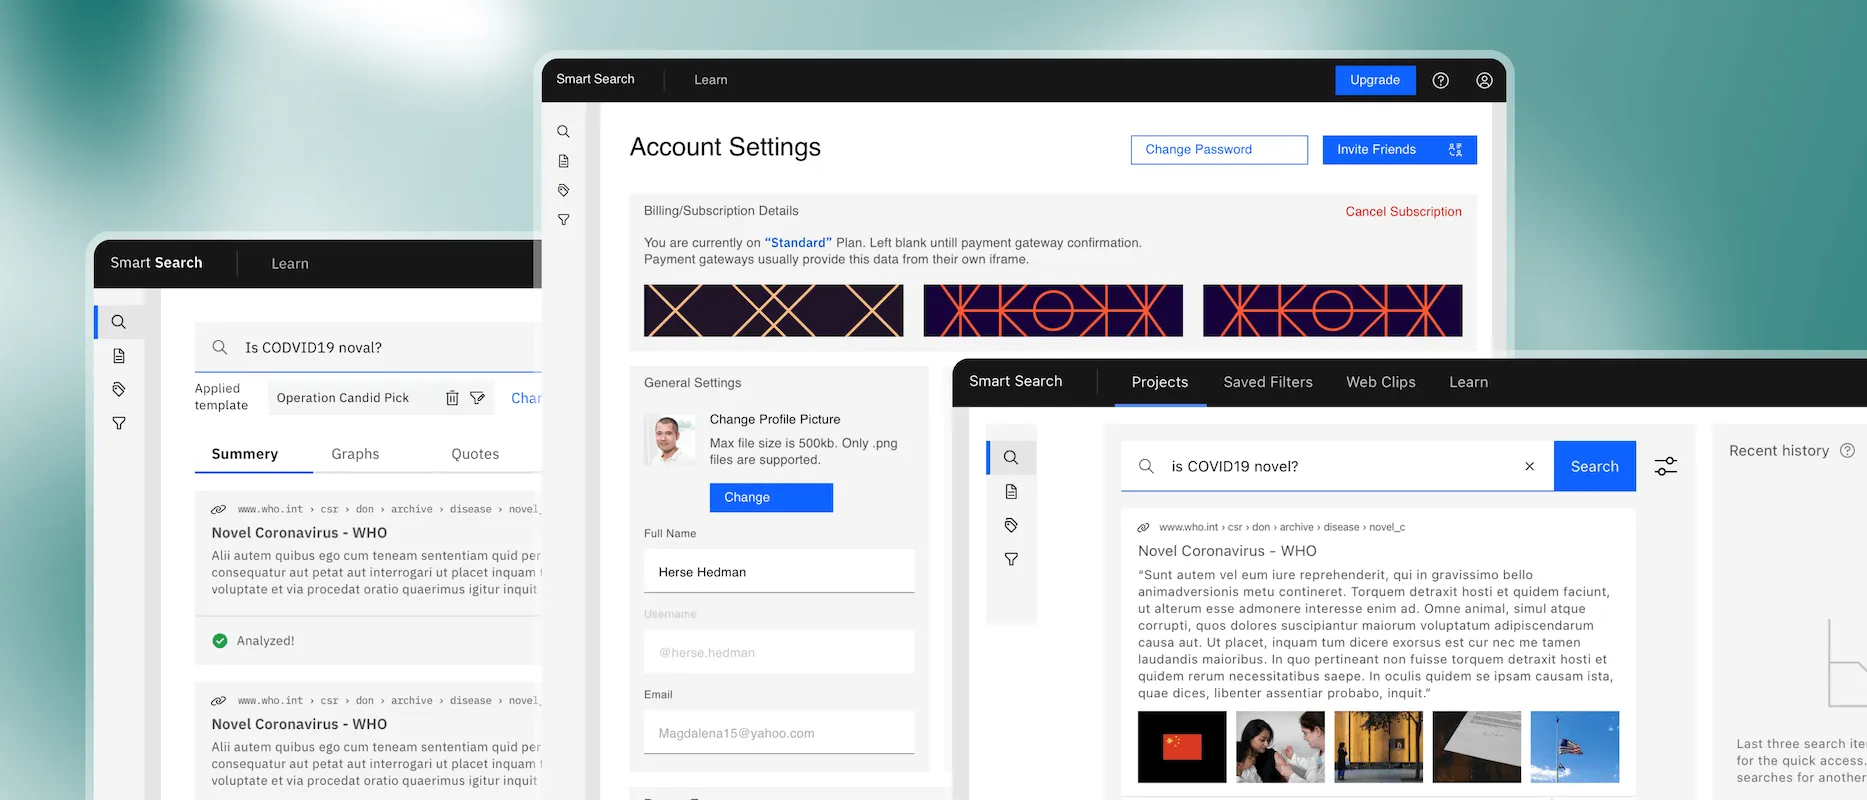Switch to Saved Filters tab
Screen dimensions: 1867x800
coord(1268,382)
